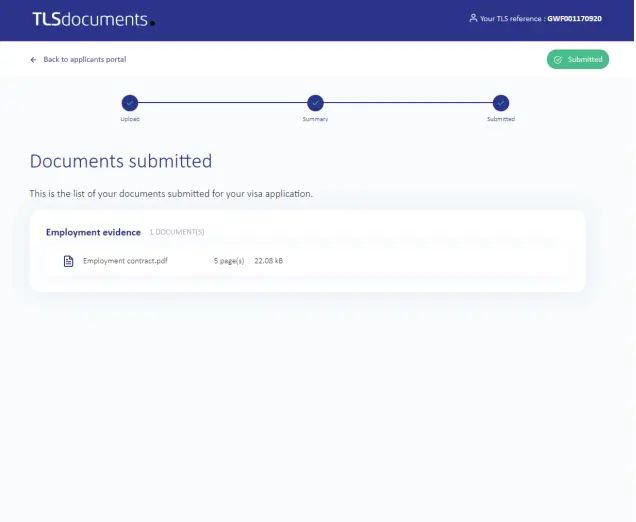Click the 1 DOCUMENT(S) count label
Image resolution: width=636 pixels, height=522 pixels.
pyautogui.click(x=177, y=232)
